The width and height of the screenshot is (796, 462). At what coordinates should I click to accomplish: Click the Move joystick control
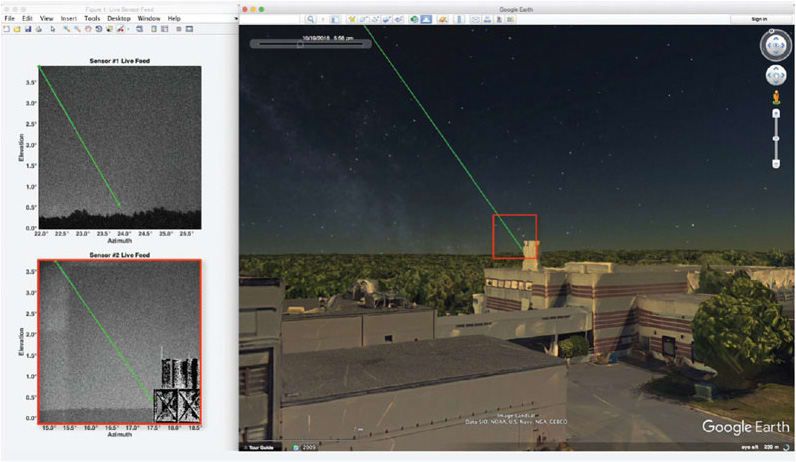tap(776, 76)
